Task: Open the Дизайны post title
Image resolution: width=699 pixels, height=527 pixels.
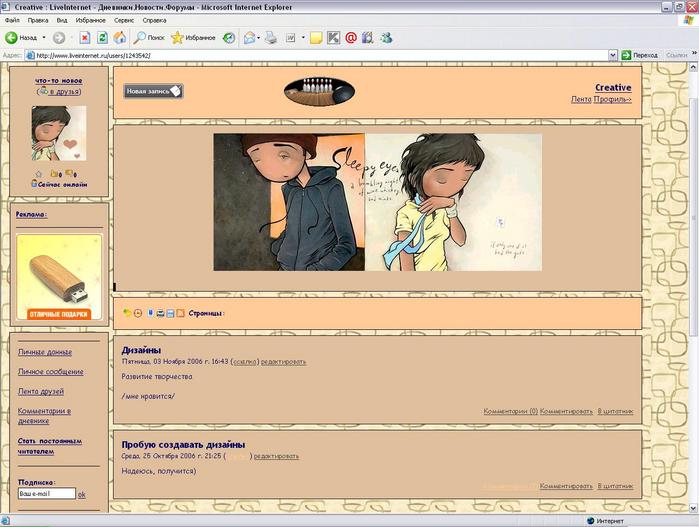Action: (x=141, y=351)
